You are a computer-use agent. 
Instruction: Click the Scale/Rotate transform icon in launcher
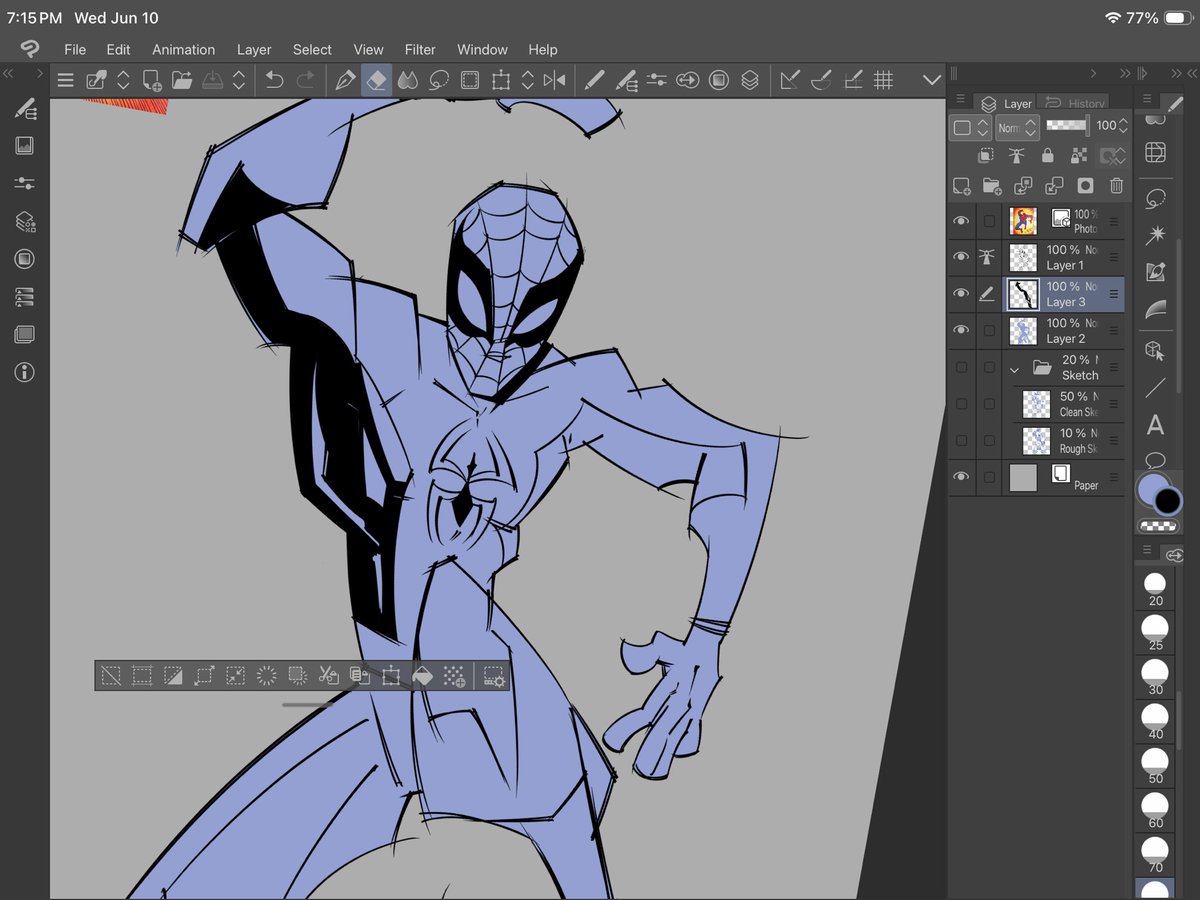(390, 676)
